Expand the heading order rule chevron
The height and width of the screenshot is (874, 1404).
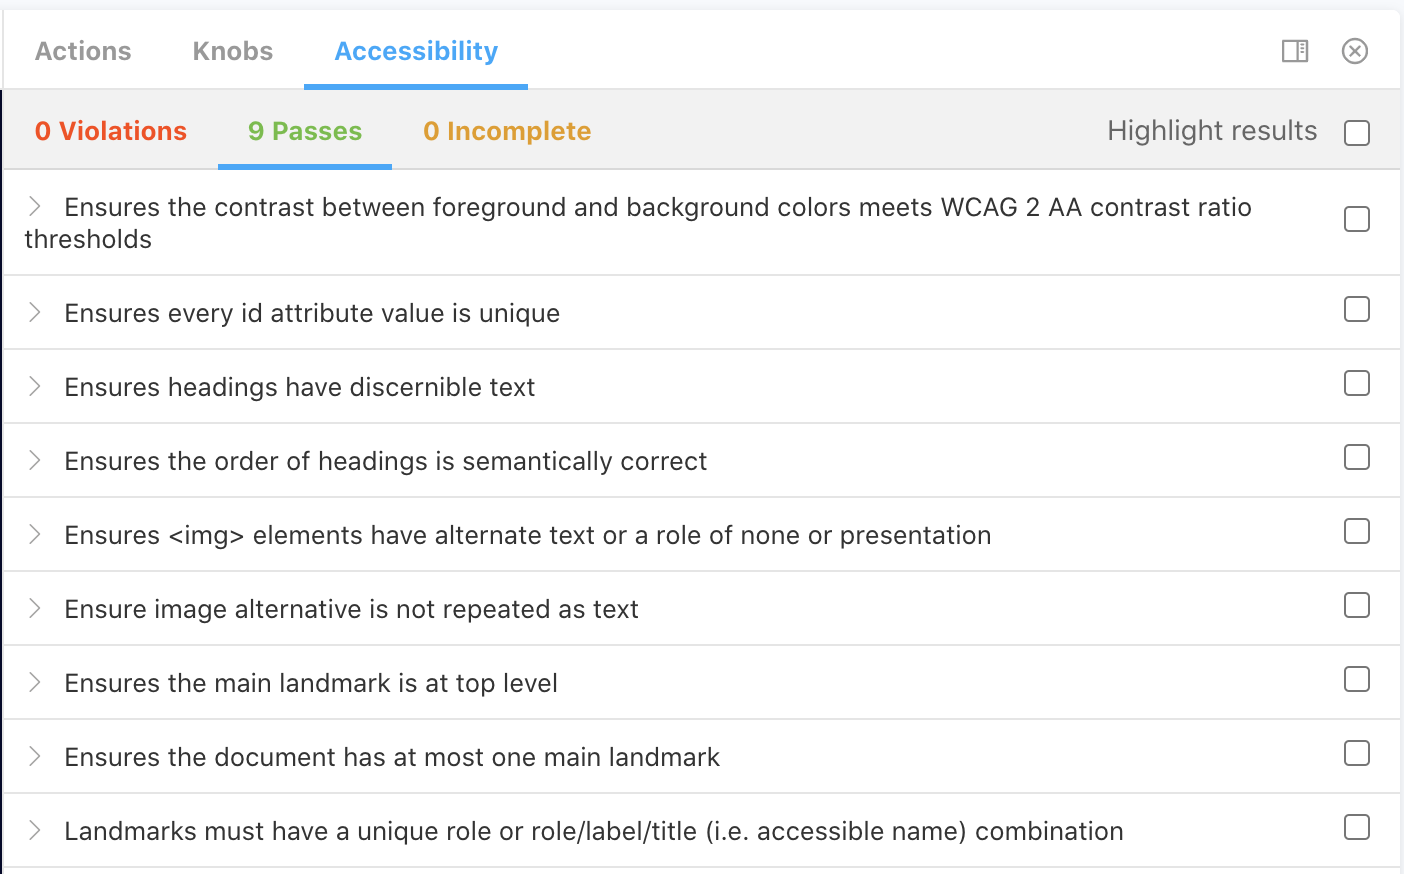click(x=35, y=460)
